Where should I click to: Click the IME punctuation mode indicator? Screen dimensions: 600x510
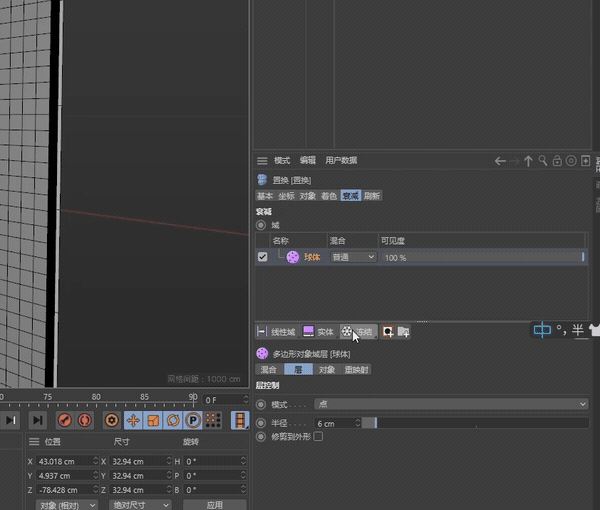[561, 330]
